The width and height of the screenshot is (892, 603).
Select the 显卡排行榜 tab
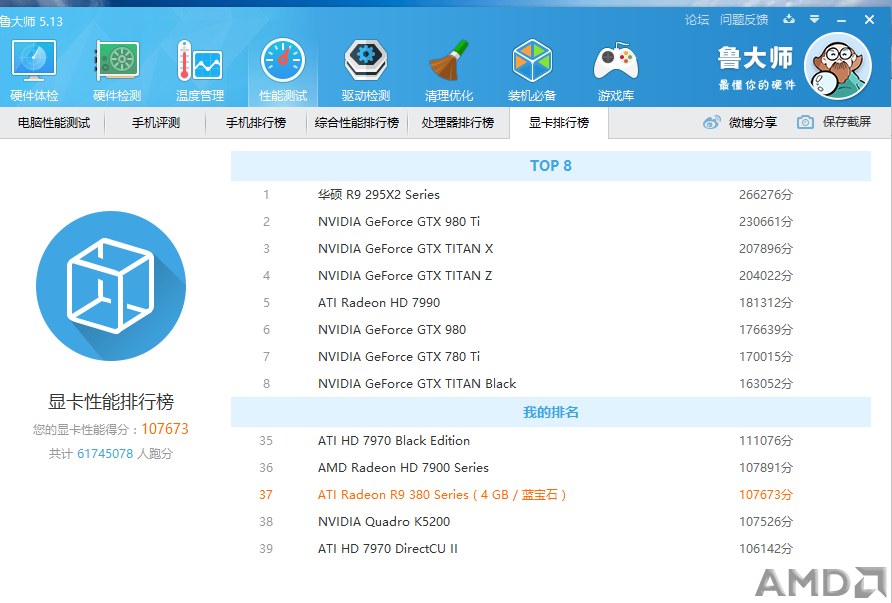point(559,123)
